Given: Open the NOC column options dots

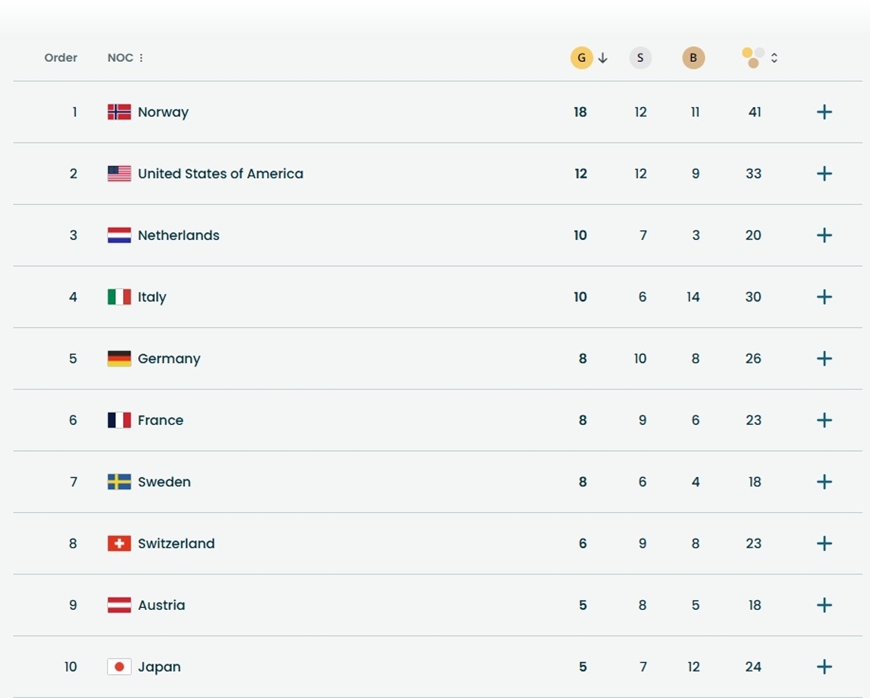Looking at the screenshot, I should pos(141,58).
